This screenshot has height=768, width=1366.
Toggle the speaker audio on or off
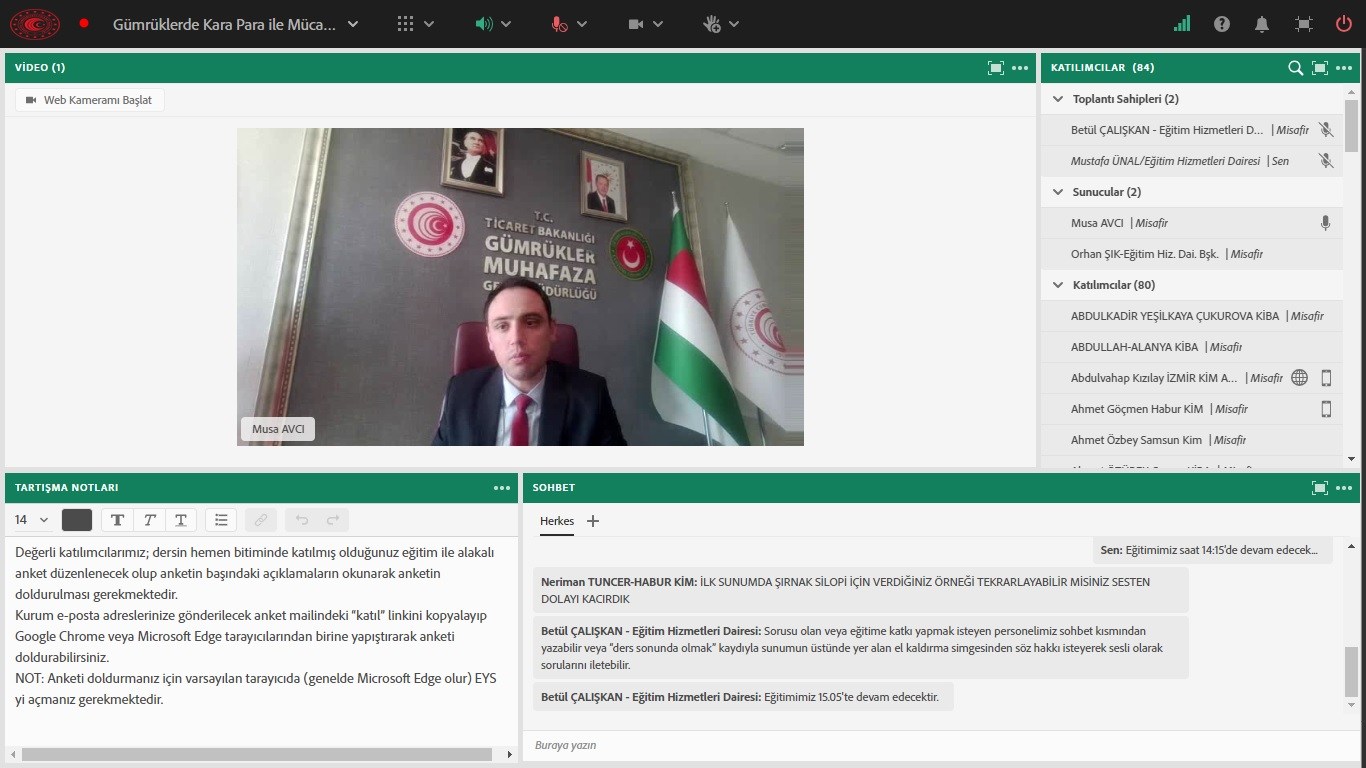(484, 24)
